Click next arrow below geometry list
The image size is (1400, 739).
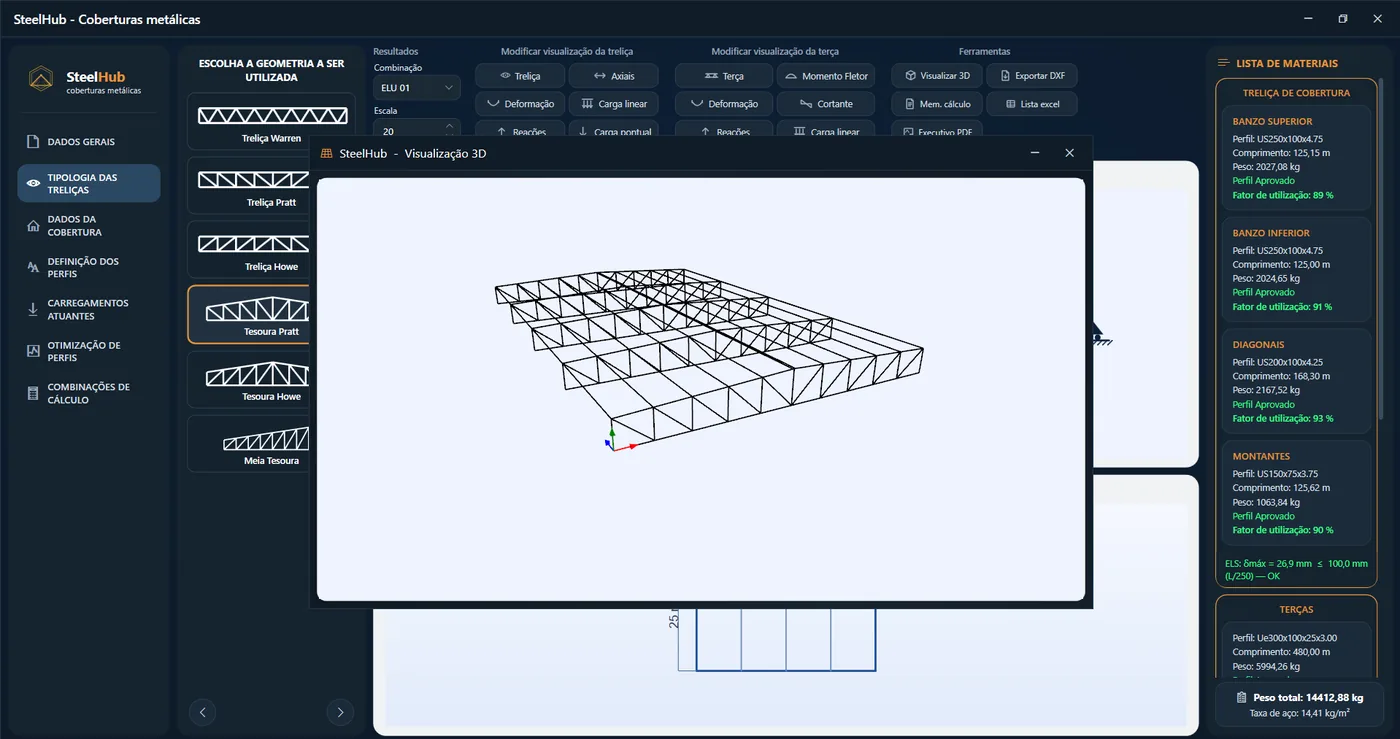click(340, 712)
